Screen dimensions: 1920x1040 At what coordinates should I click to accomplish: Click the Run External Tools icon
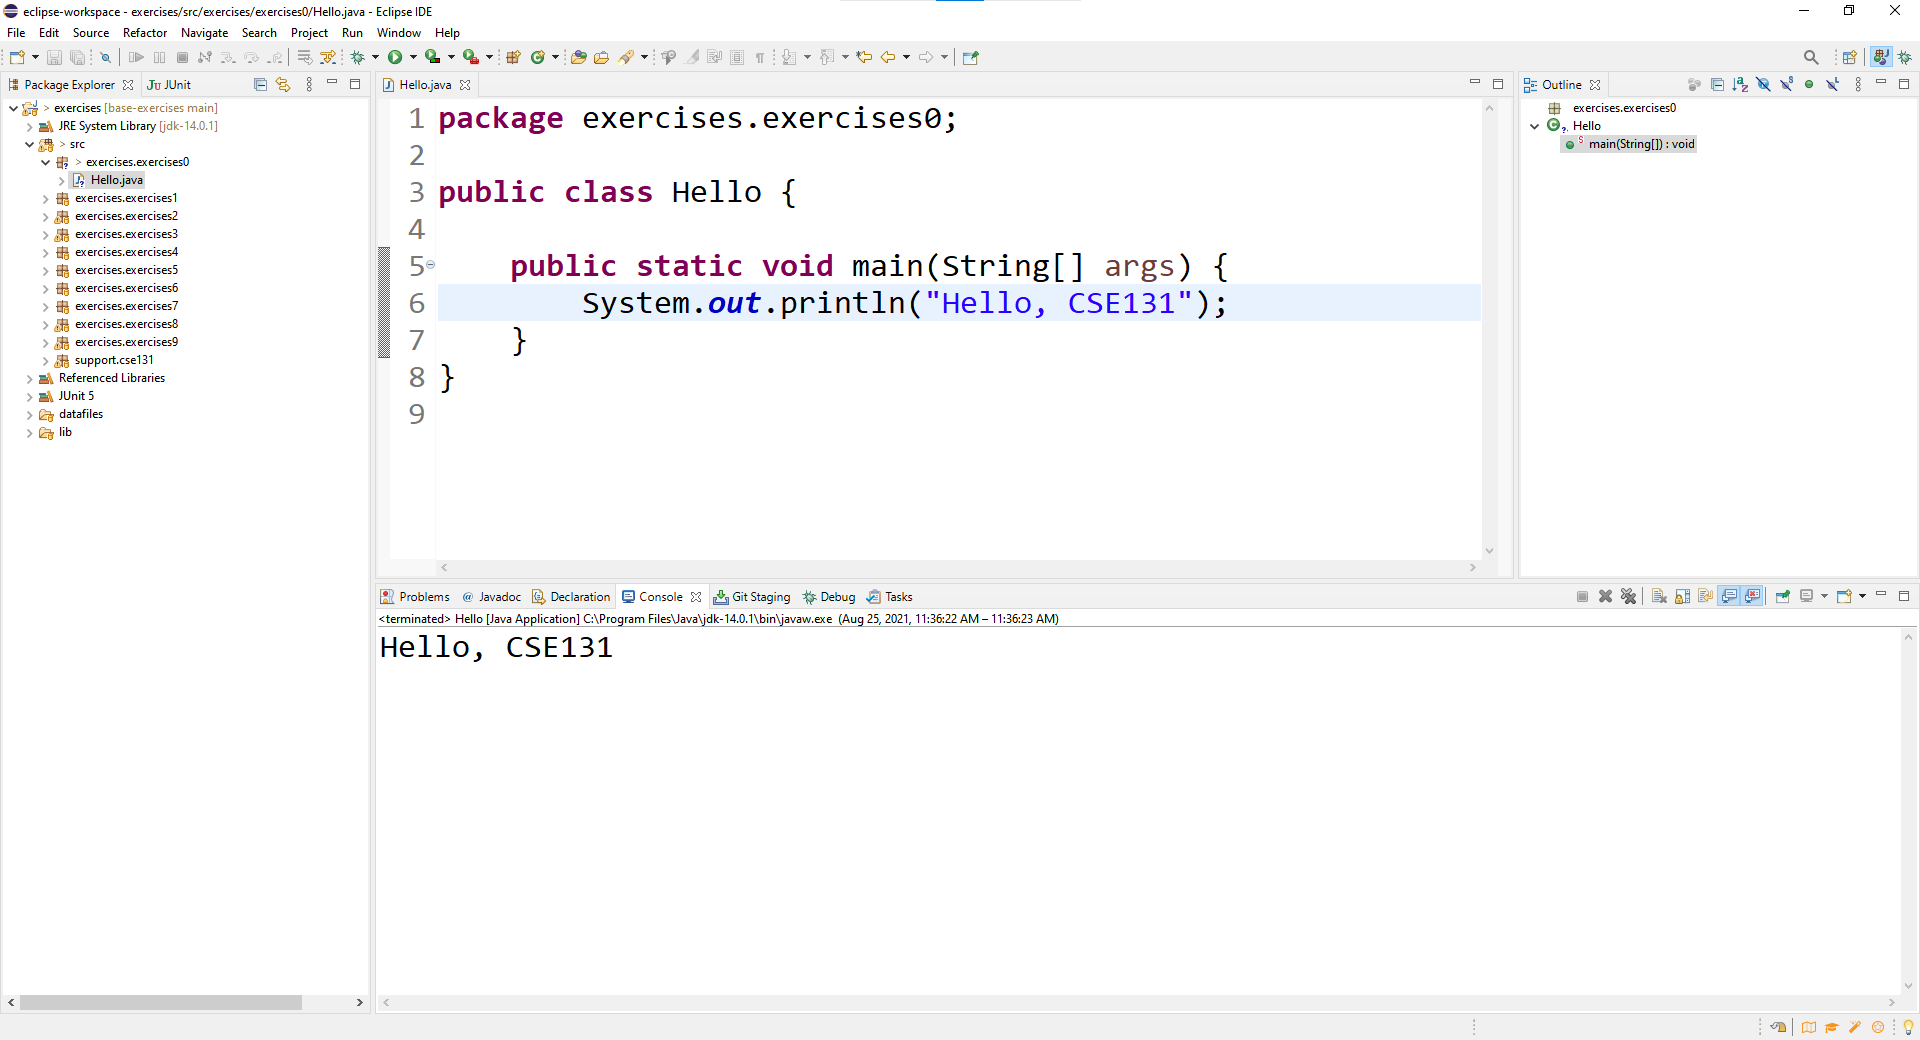tap(470, 57)
